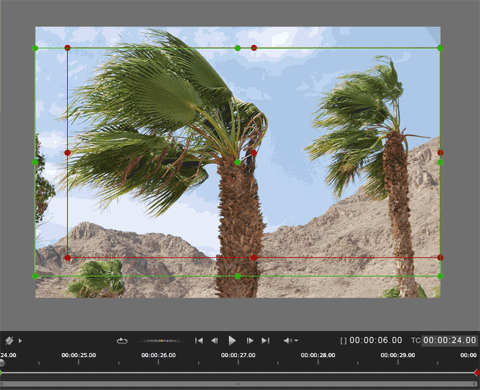Select the green top-left corner handle

click(x=35, y=48)
